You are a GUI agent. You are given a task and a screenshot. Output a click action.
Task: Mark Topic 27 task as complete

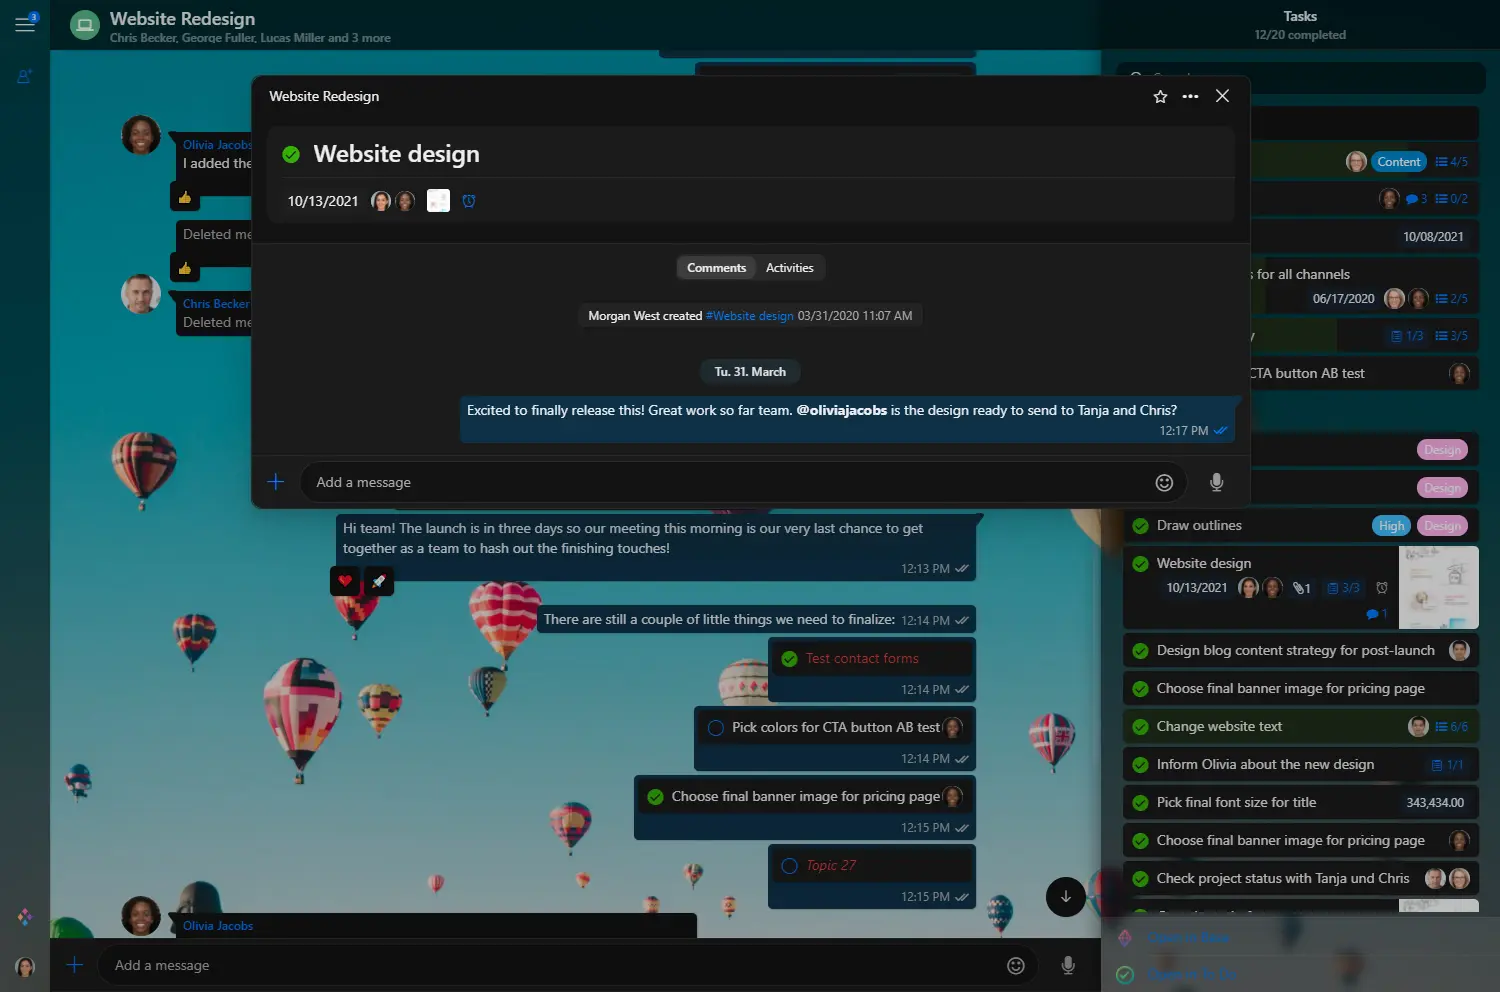point(789,866)
